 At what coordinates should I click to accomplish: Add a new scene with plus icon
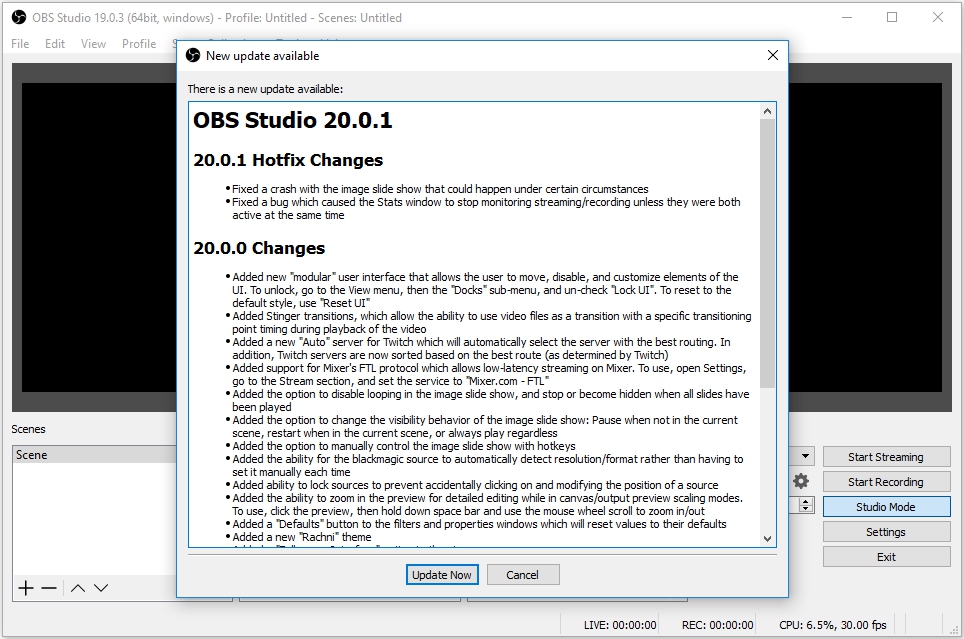(26, 588)
